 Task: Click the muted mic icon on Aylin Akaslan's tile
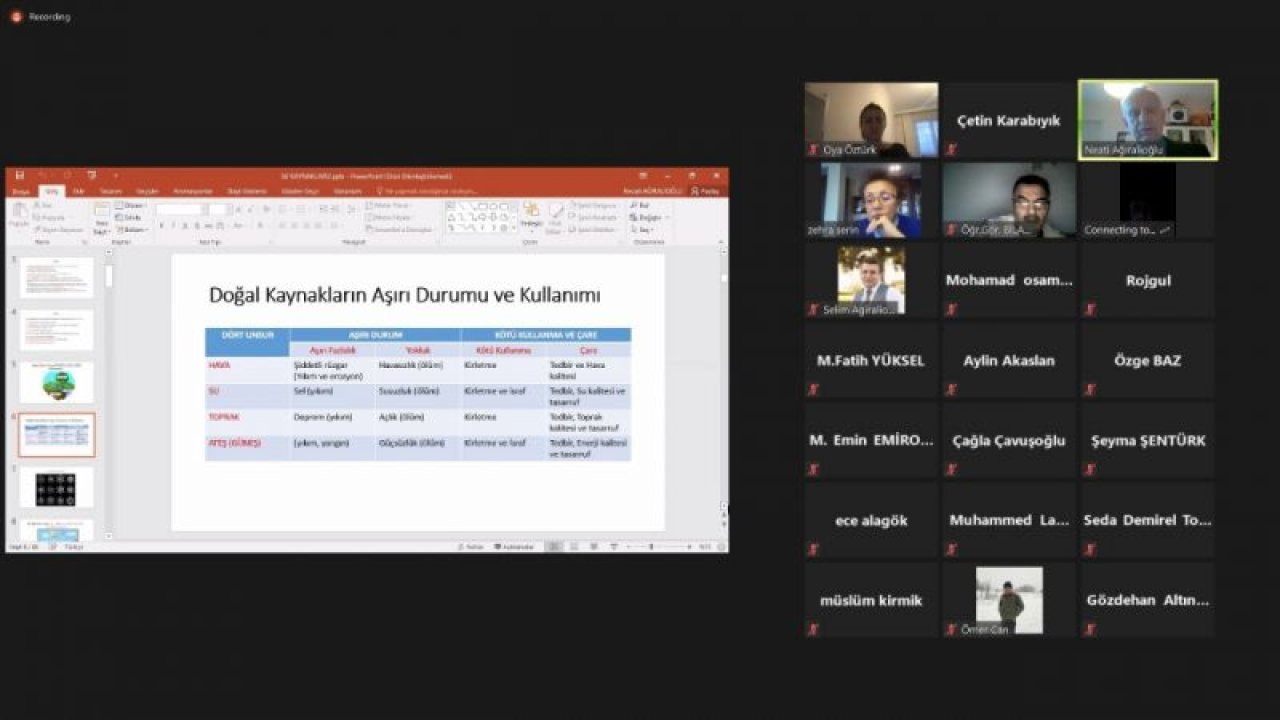click(951, 389)
